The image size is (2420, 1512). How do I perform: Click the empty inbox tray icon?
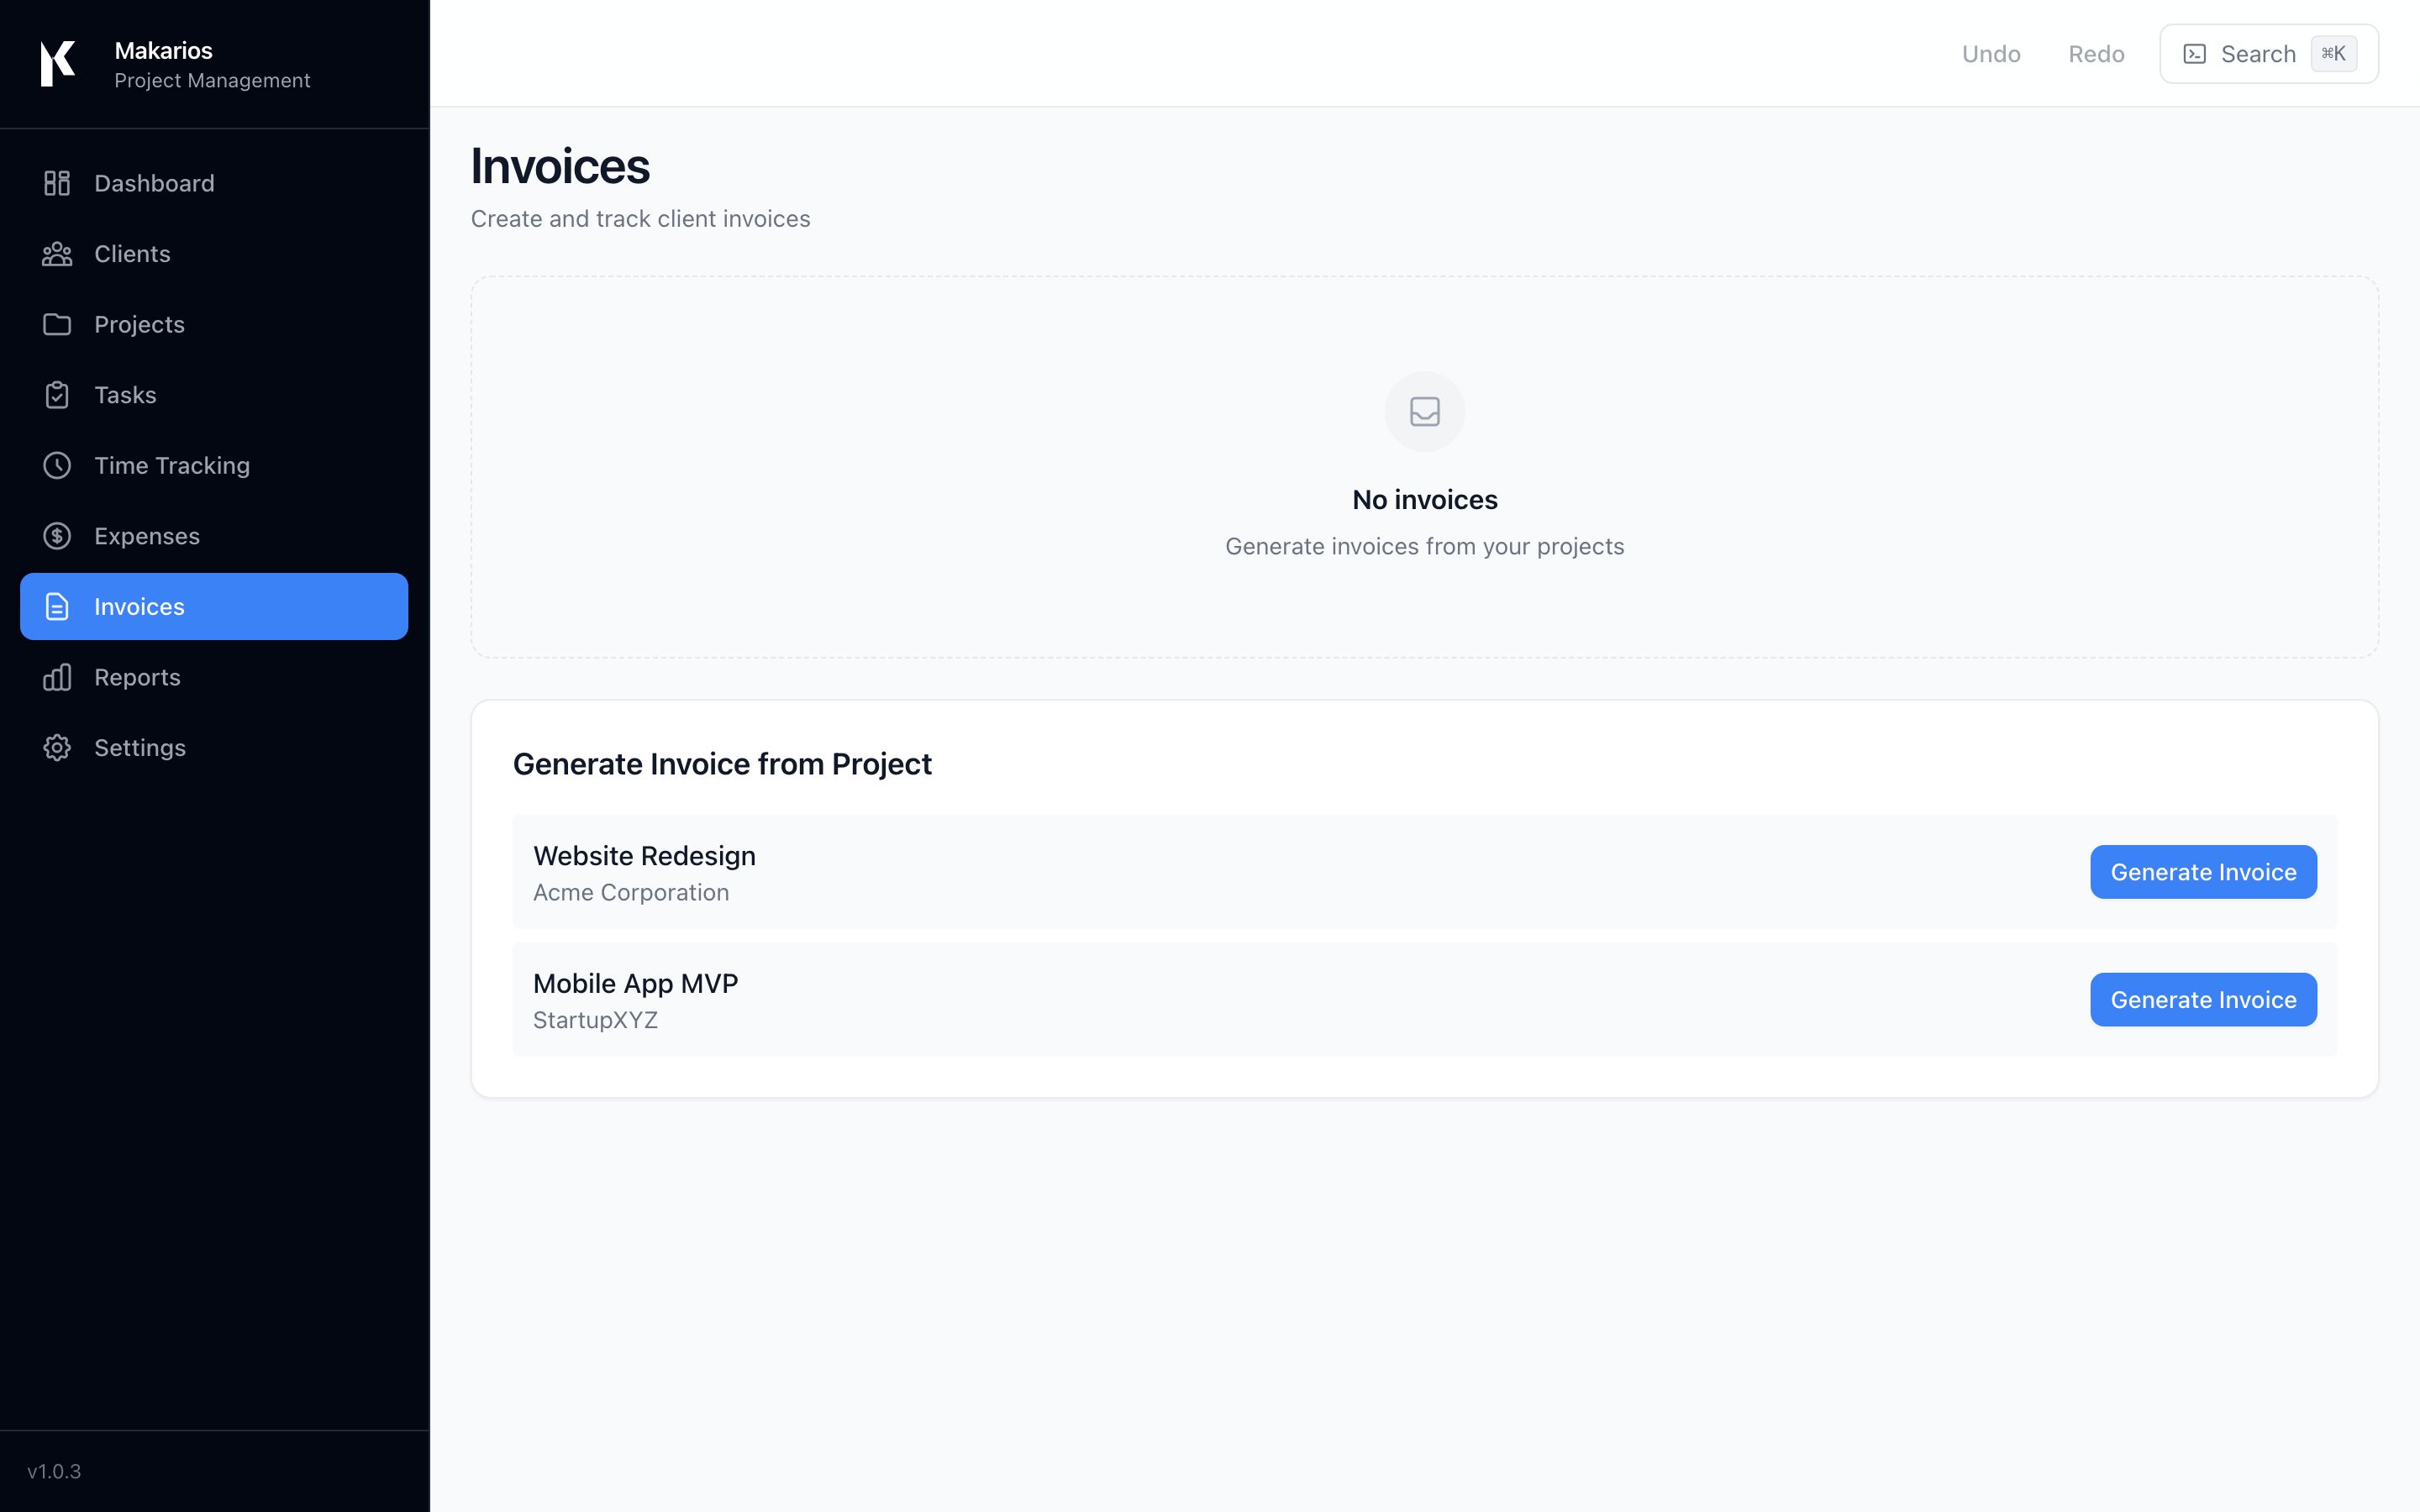point(1424,411)
